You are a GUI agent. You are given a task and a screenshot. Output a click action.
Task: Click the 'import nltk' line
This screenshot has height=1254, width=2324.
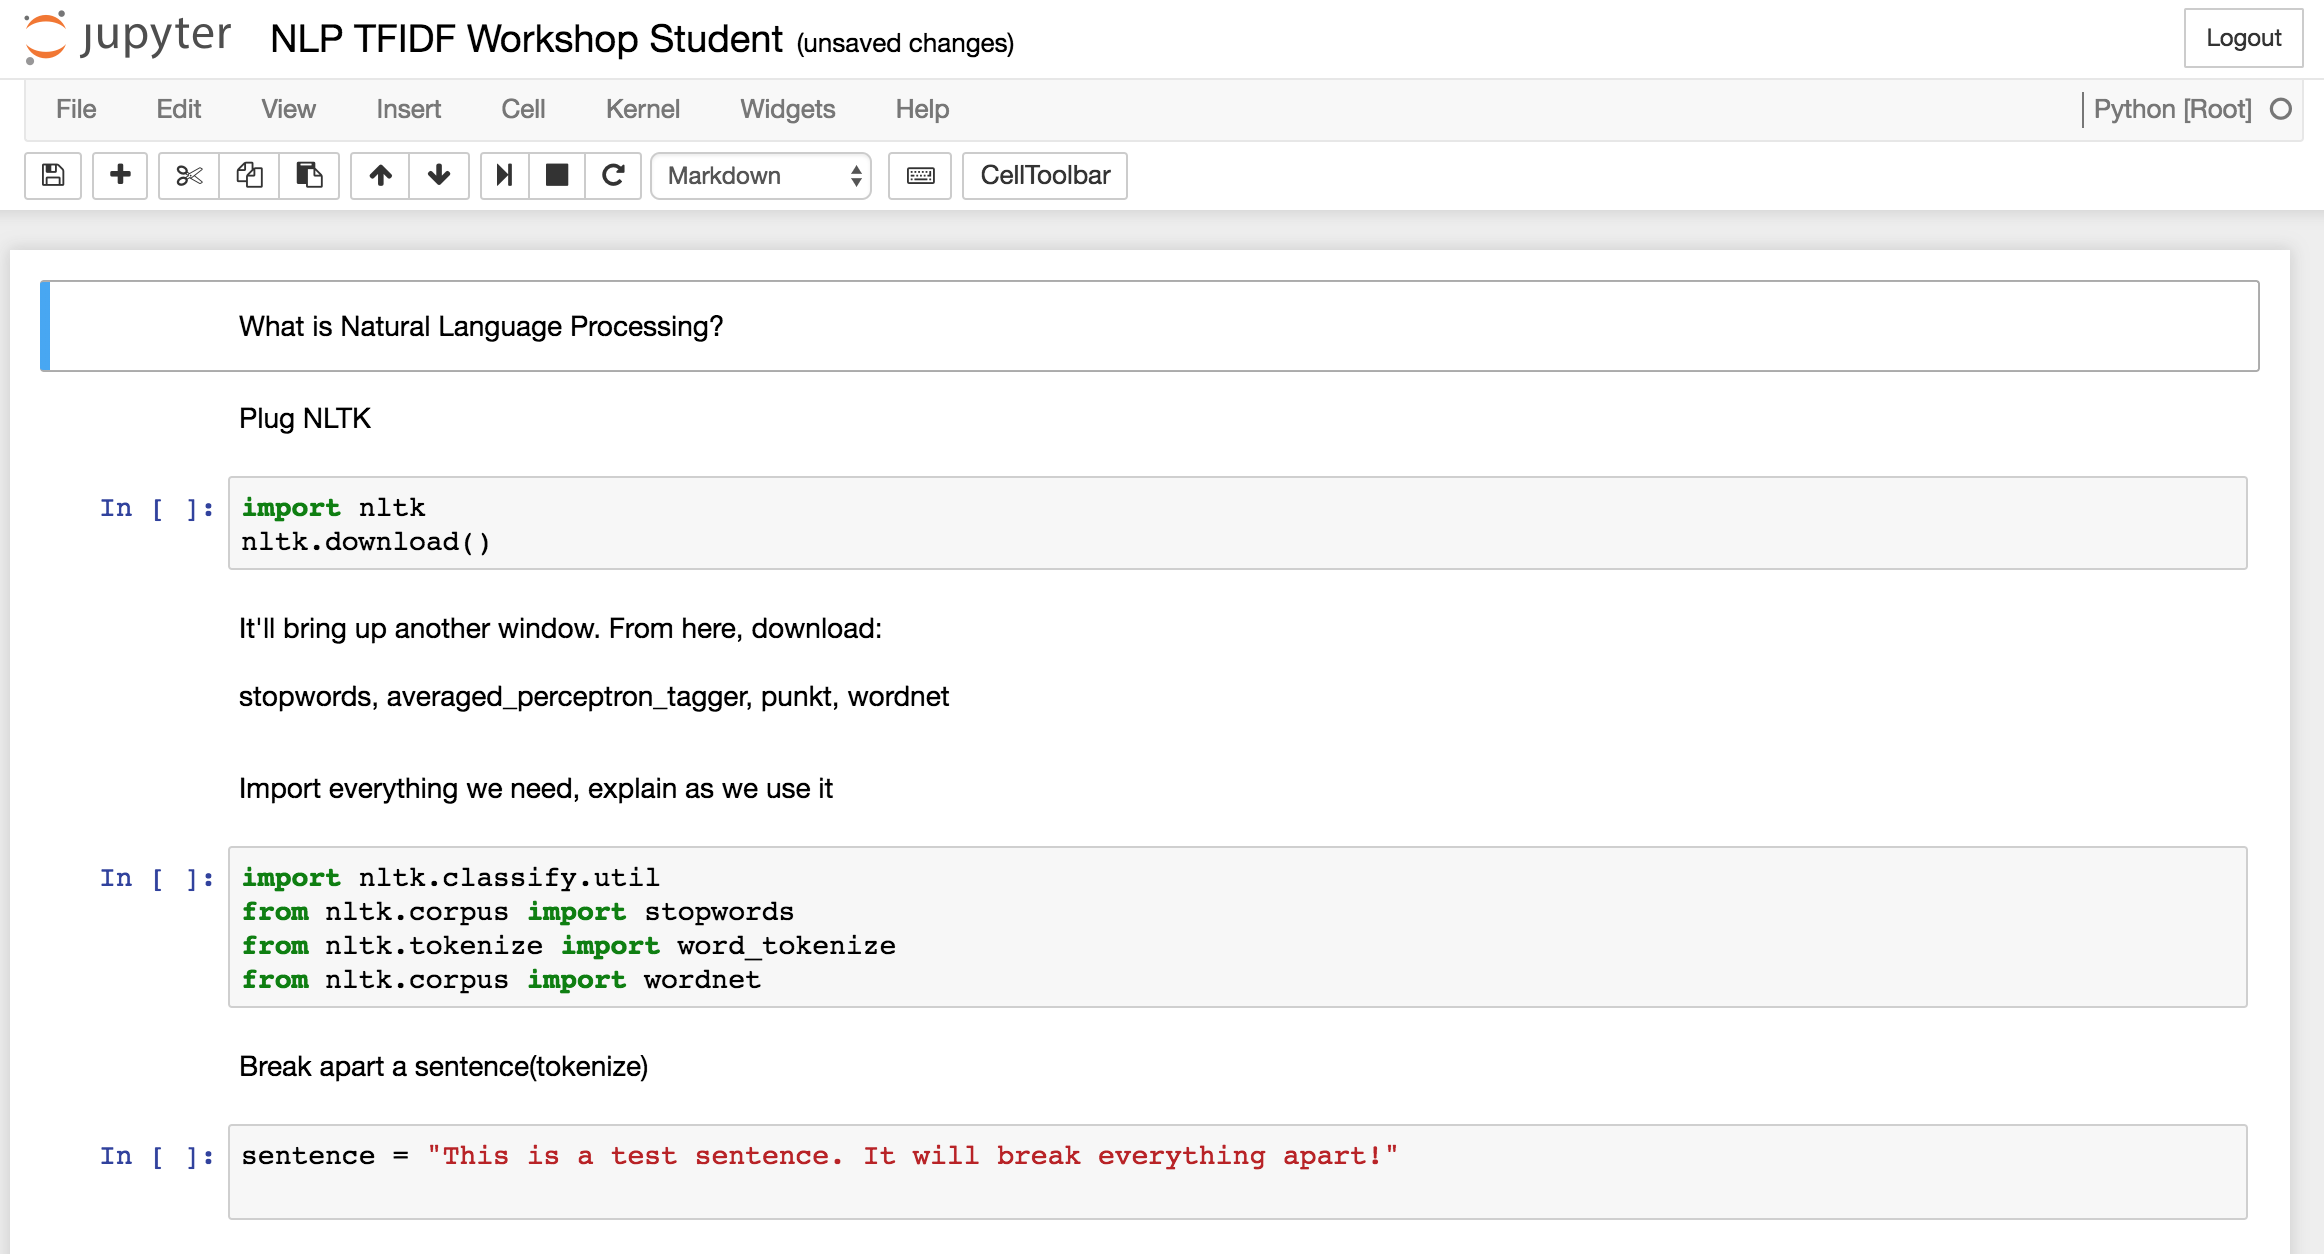pos(333,507)
